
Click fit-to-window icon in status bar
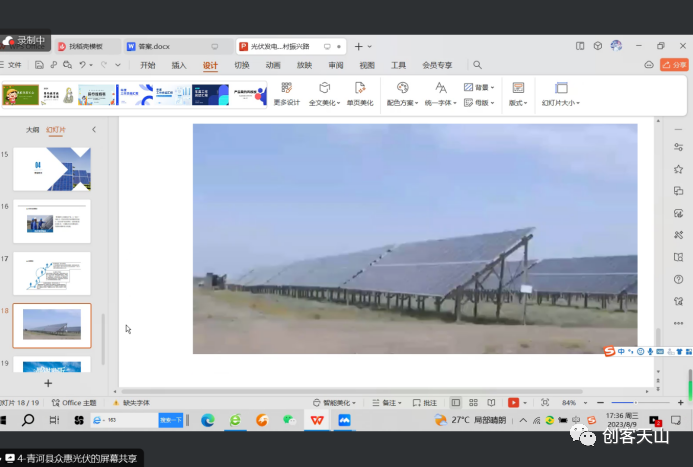pyautogui.click(x=545, y=402)
